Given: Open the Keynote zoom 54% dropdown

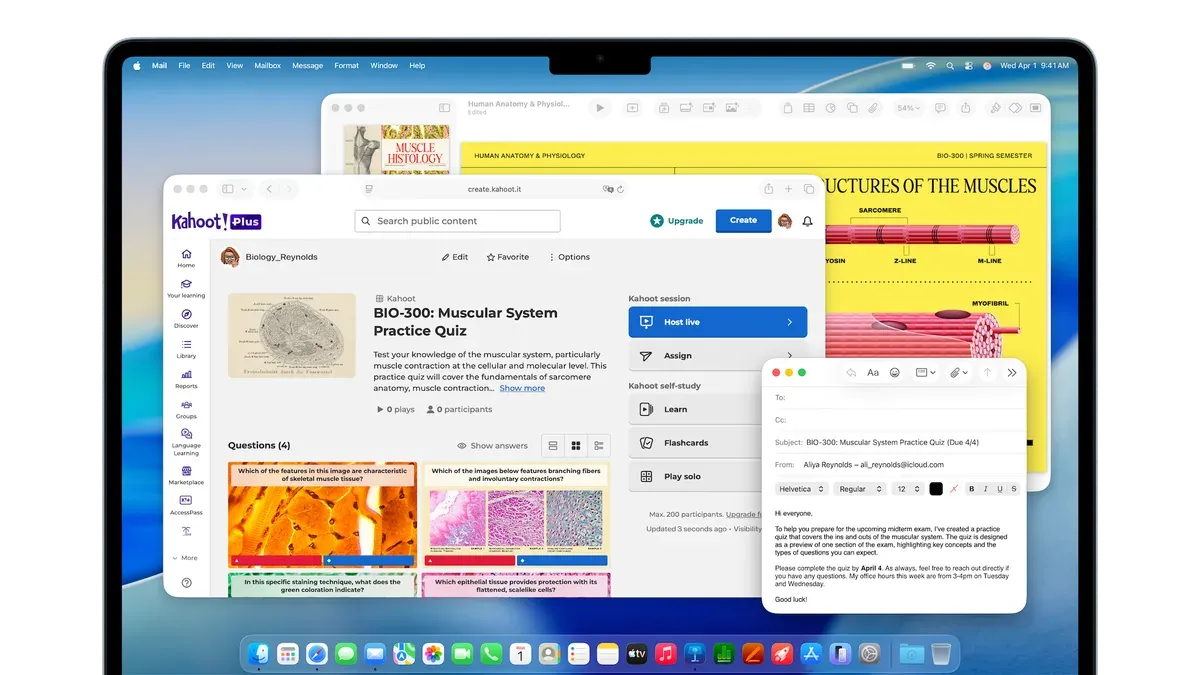Looking at the screenshot, I should (x=908, y=108).
